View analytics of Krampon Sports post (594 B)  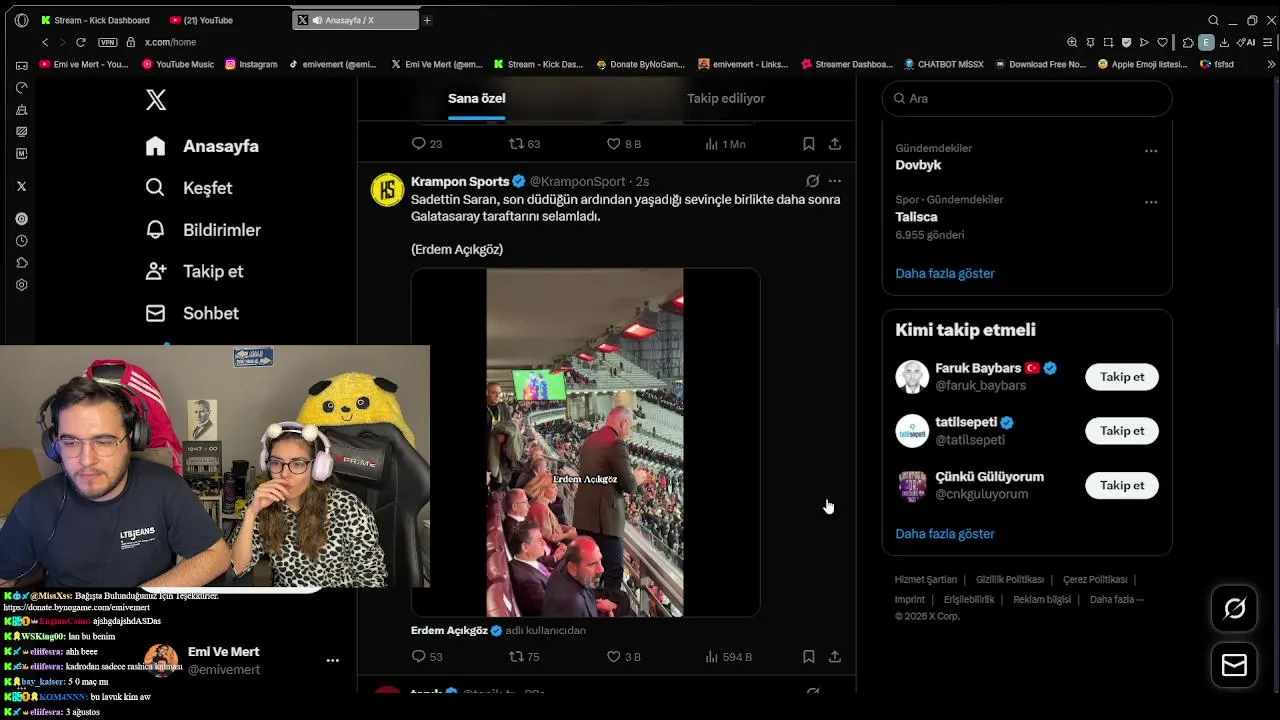coord(728,657)
